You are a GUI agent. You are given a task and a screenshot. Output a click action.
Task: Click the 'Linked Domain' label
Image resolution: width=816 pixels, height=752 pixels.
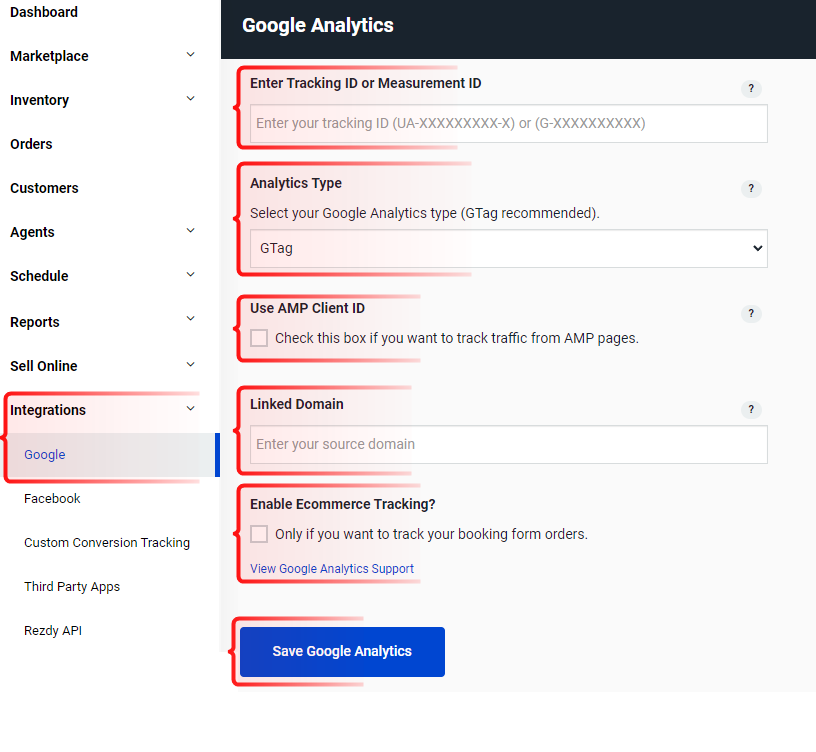tap(297, 404)
